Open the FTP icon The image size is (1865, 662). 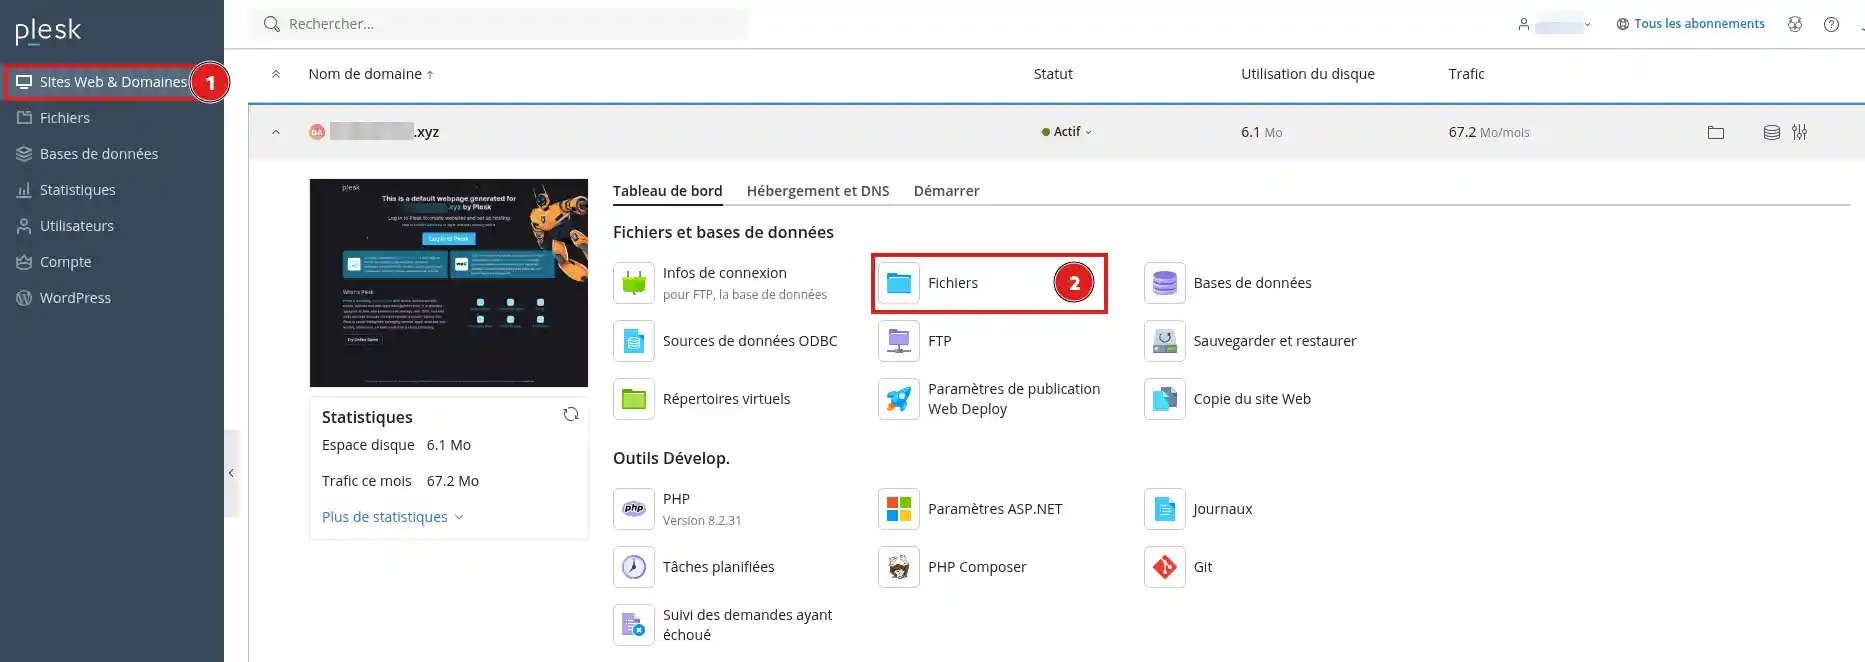tap(899, 341)
